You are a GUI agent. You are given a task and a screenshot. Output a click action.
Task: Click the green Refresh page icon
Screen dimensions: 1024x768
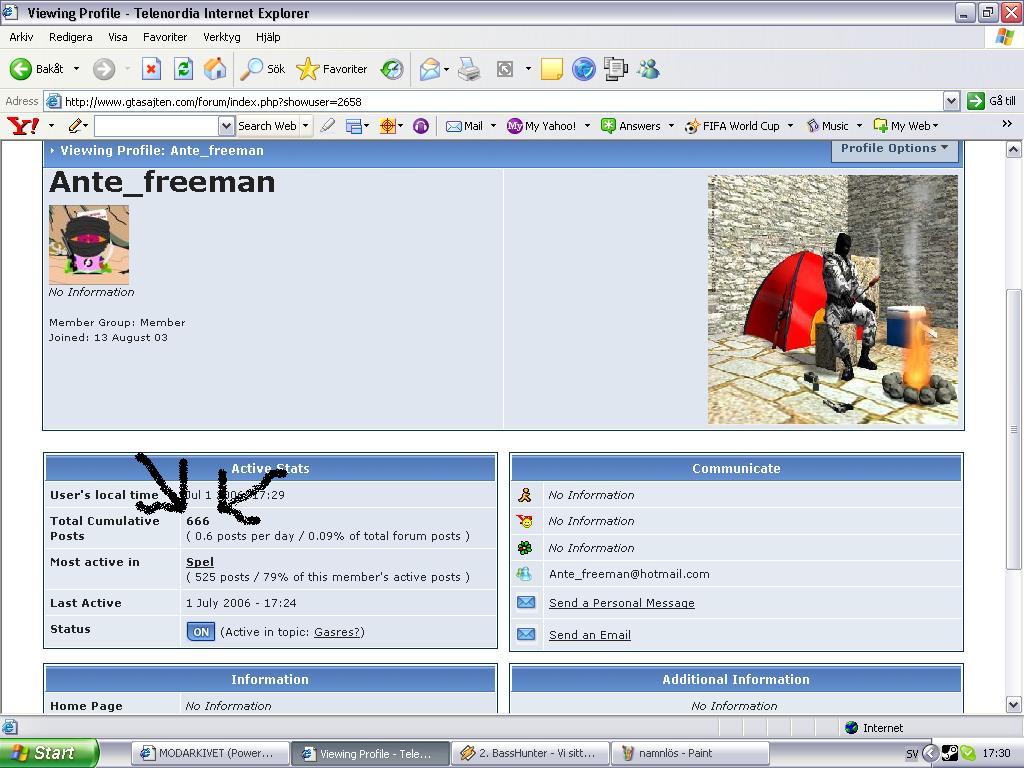click(184, 69)
